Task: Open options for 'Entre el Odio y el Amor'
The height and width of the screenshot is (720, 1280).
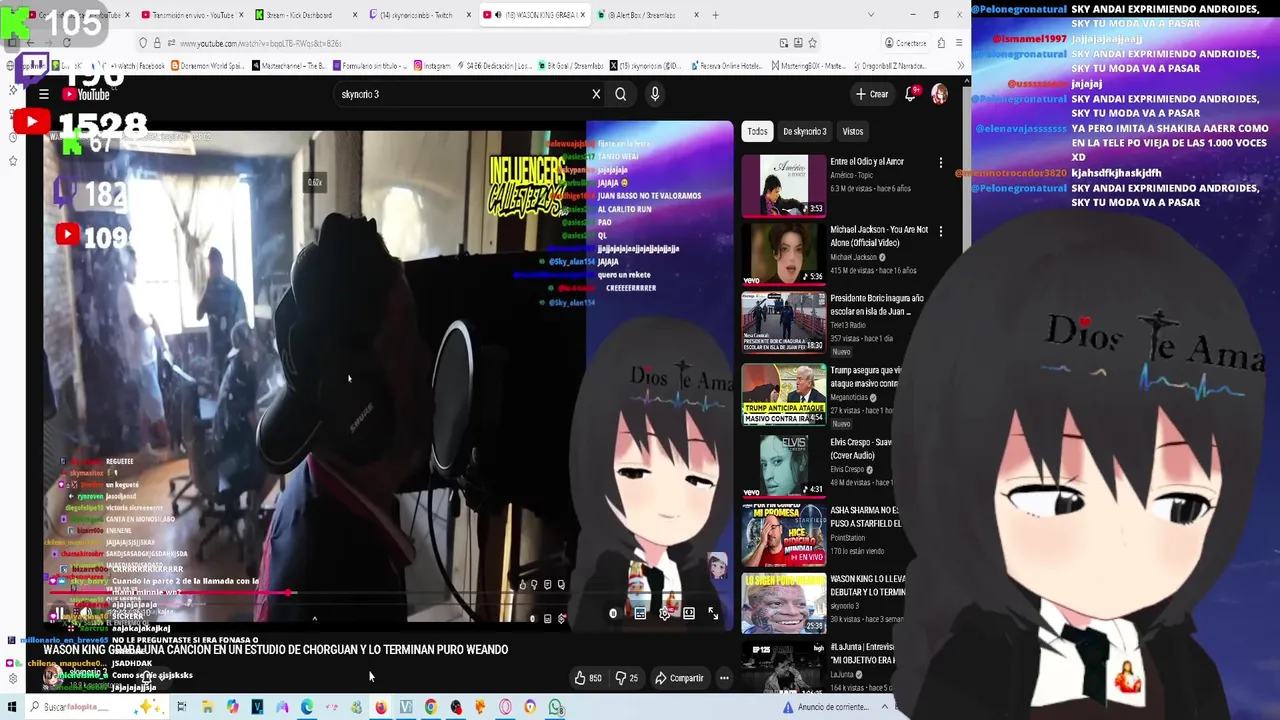Action: (940, 162)
